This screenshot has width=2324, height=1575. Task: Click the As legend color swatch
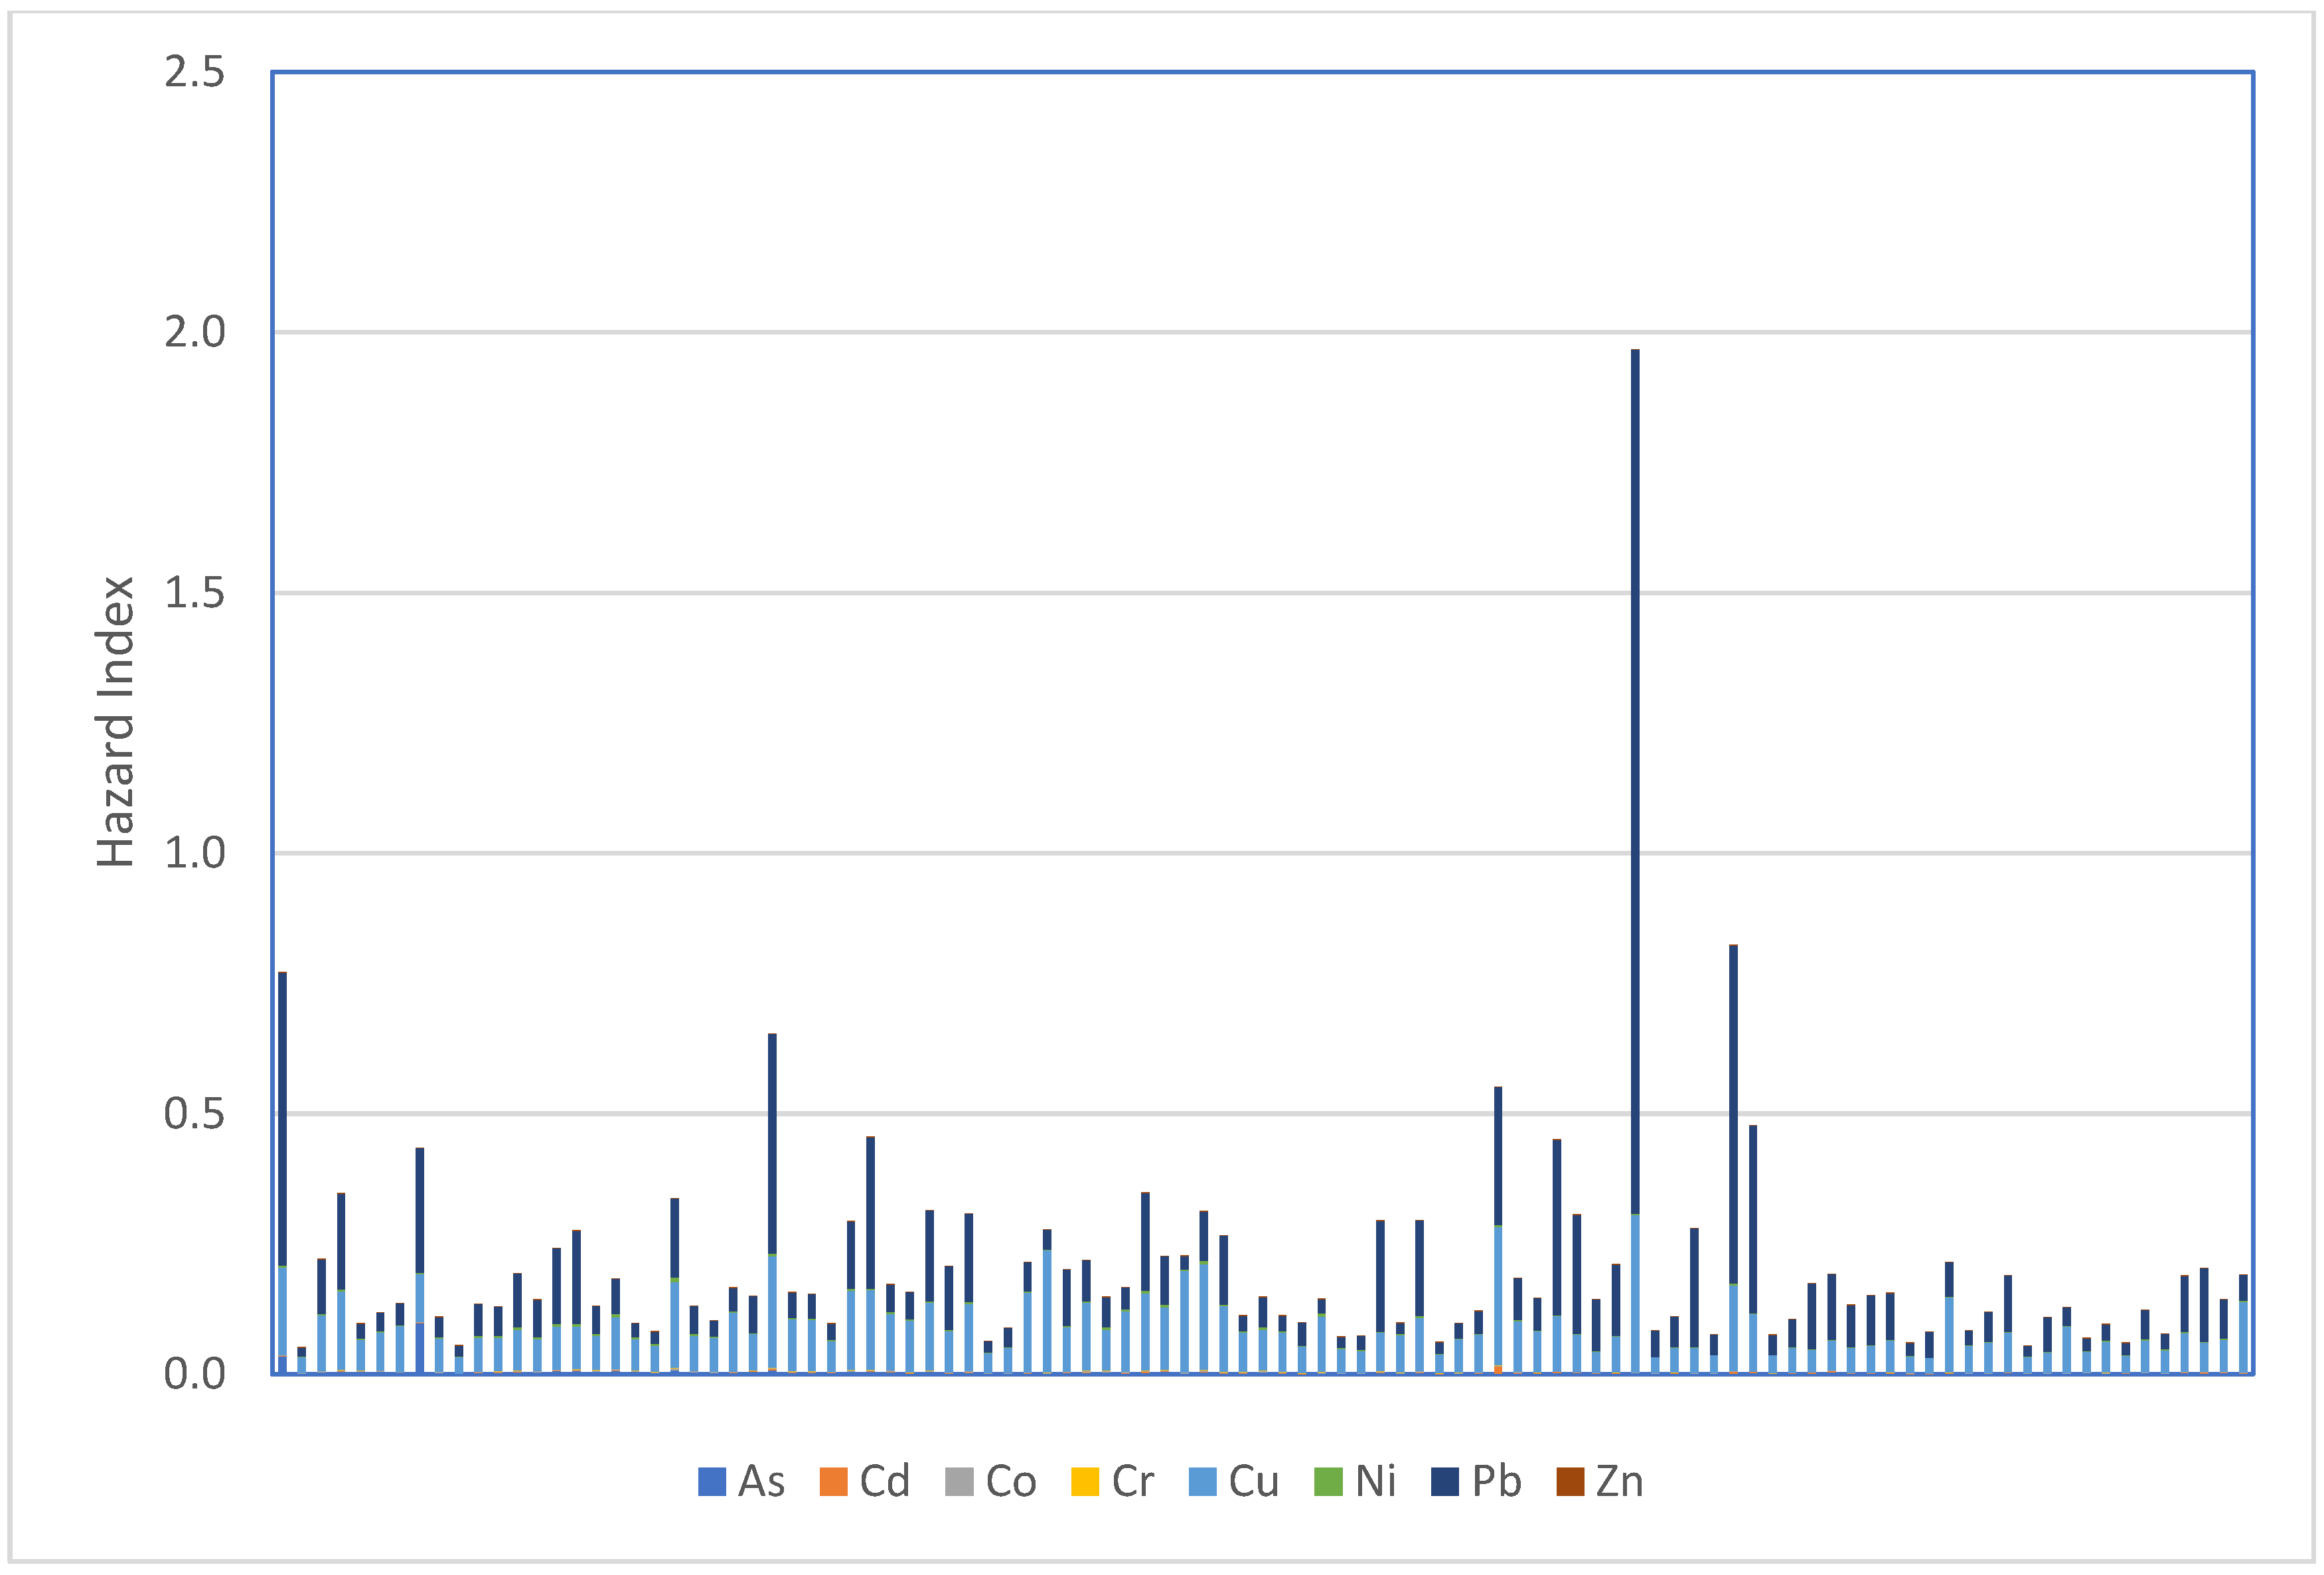point(711,1481)
